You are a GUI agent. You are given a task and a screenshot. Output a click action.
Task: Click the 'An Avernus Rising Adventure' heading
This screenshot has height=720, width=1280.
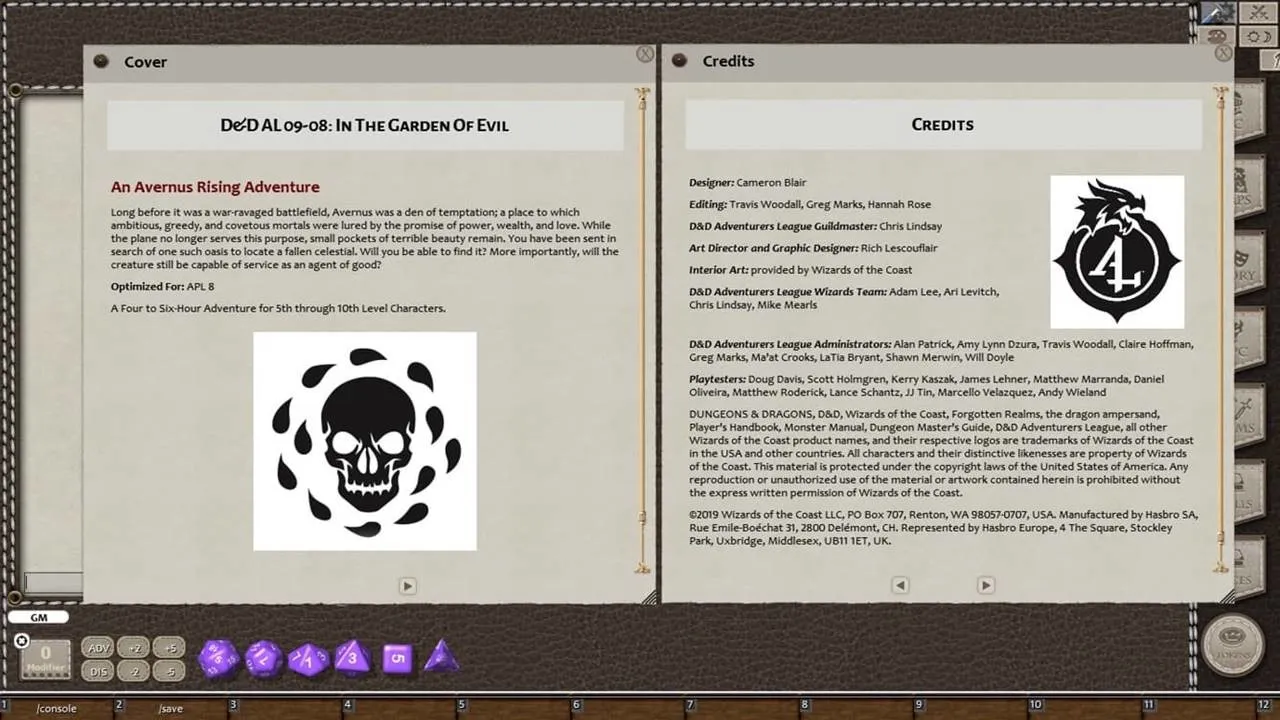point(215,187)
